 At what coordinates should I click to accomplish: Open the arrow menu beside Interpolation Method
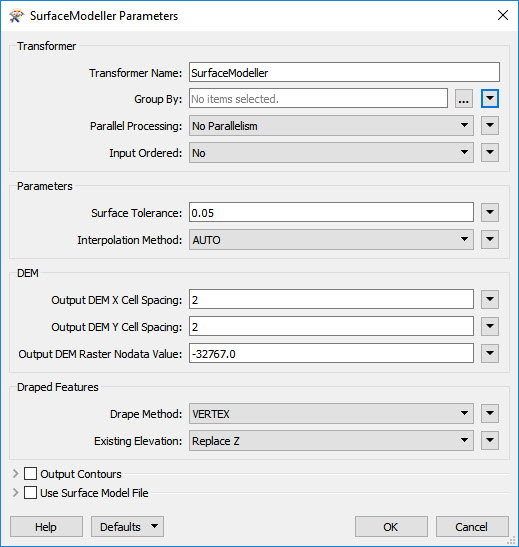pyautogui.click(x=490, y=240)
